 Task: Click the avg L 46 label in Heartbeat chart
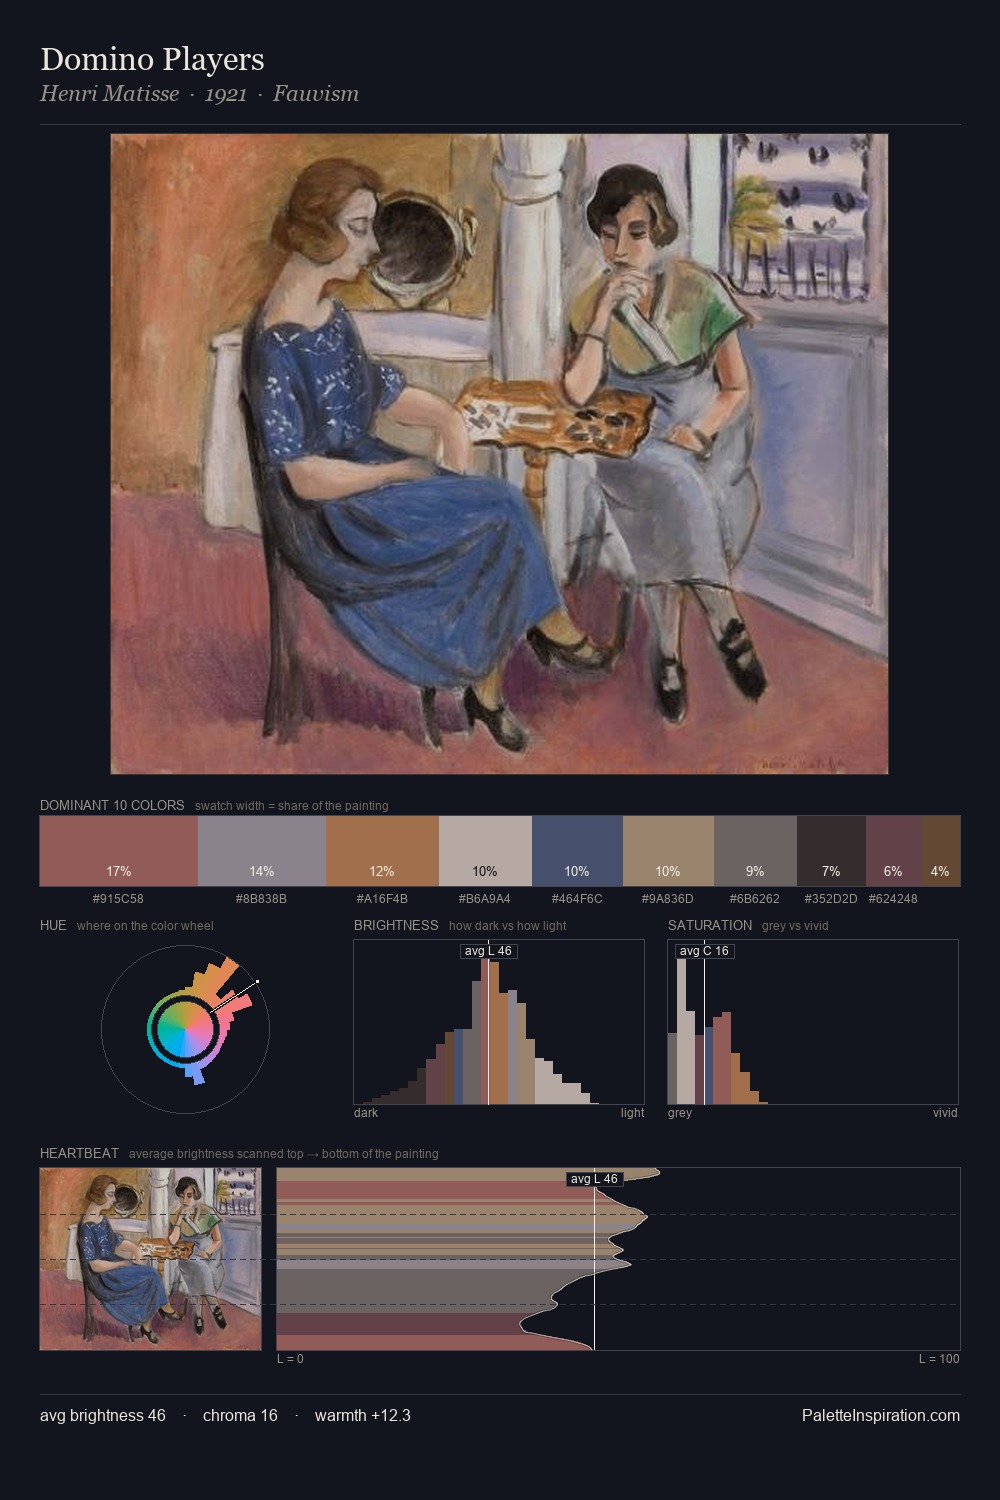click(594, 1179)
